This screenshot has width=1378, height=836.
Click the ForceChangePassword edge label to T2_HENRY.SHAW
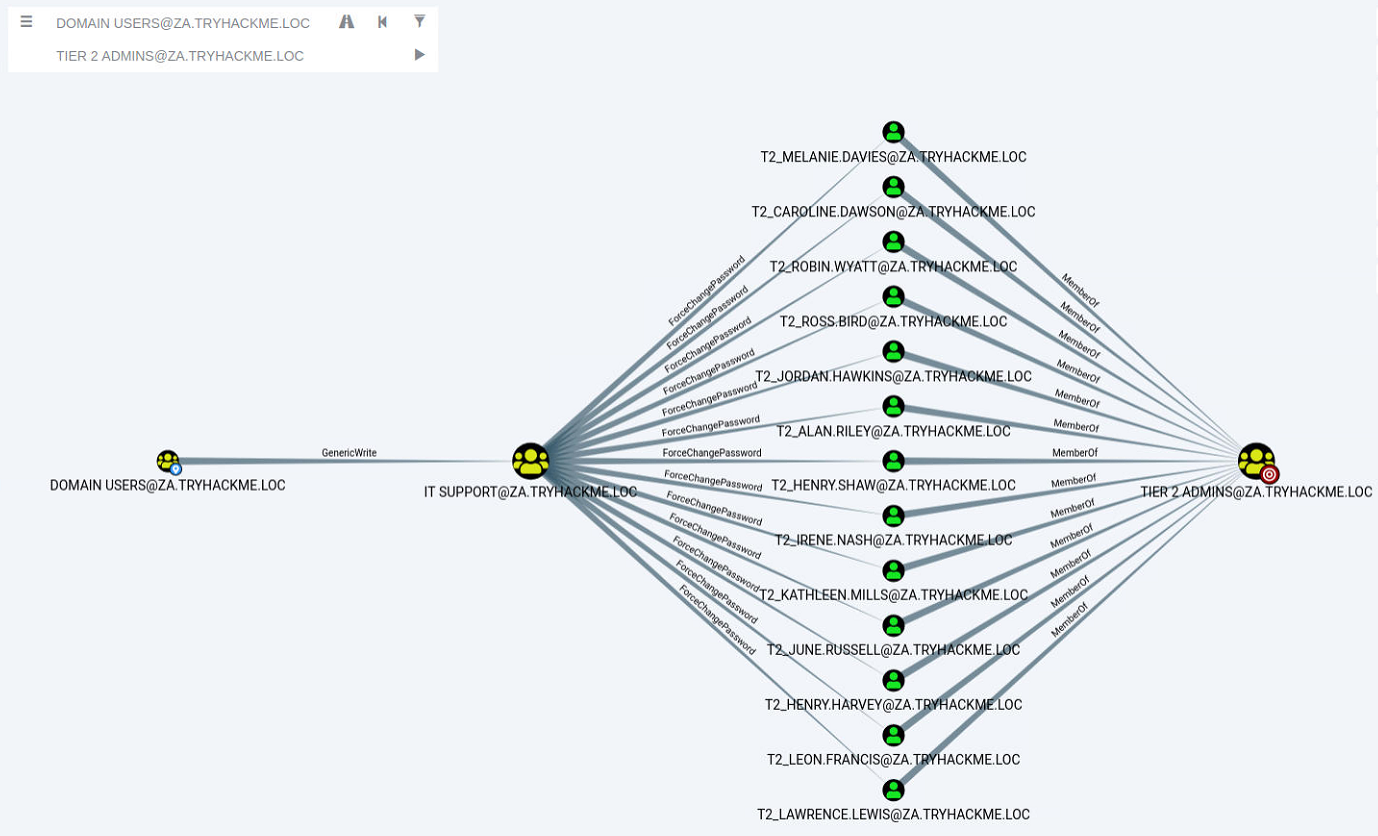711,453
